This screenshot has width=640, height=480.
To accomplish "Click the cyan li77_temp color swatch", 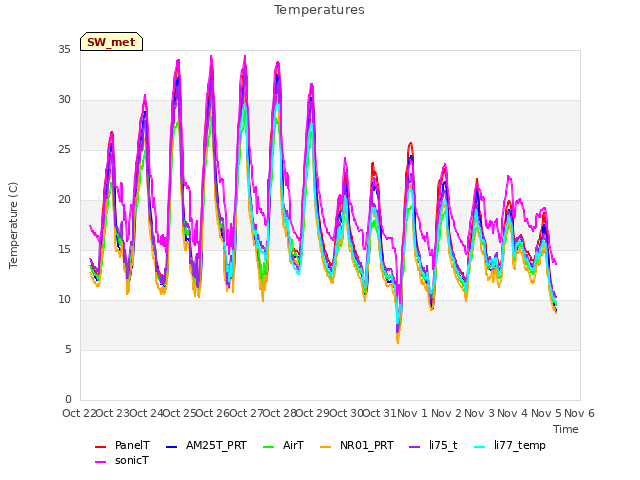I will [480, 447].
